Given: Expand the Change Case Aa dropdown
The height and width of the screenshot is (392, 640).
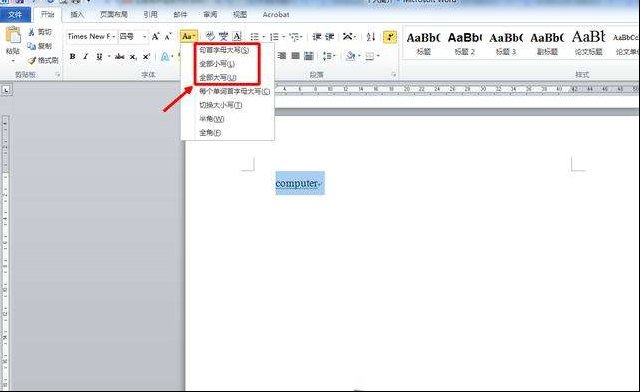Looking at the screenshot, I should click(189, 36).
